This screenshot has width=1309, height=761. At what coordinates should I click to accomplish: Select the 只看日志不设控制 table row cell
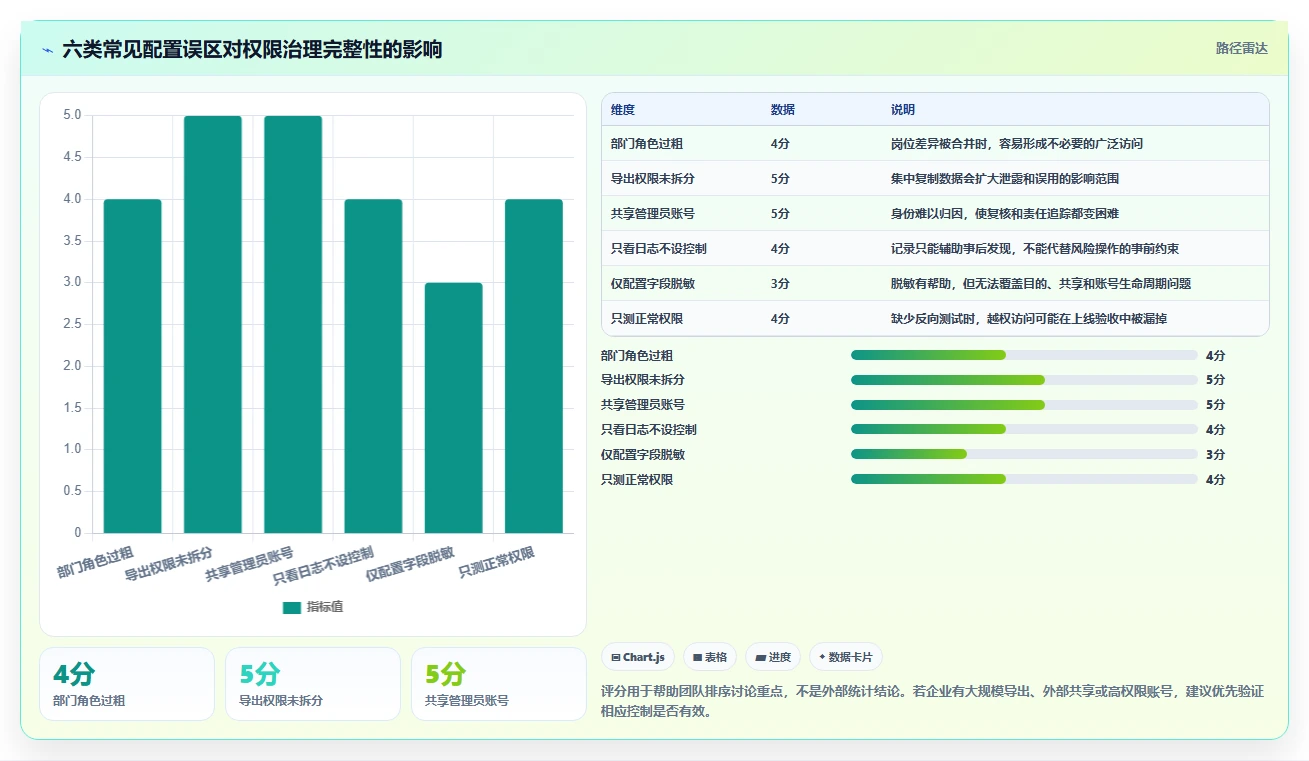tap(659, 249)
